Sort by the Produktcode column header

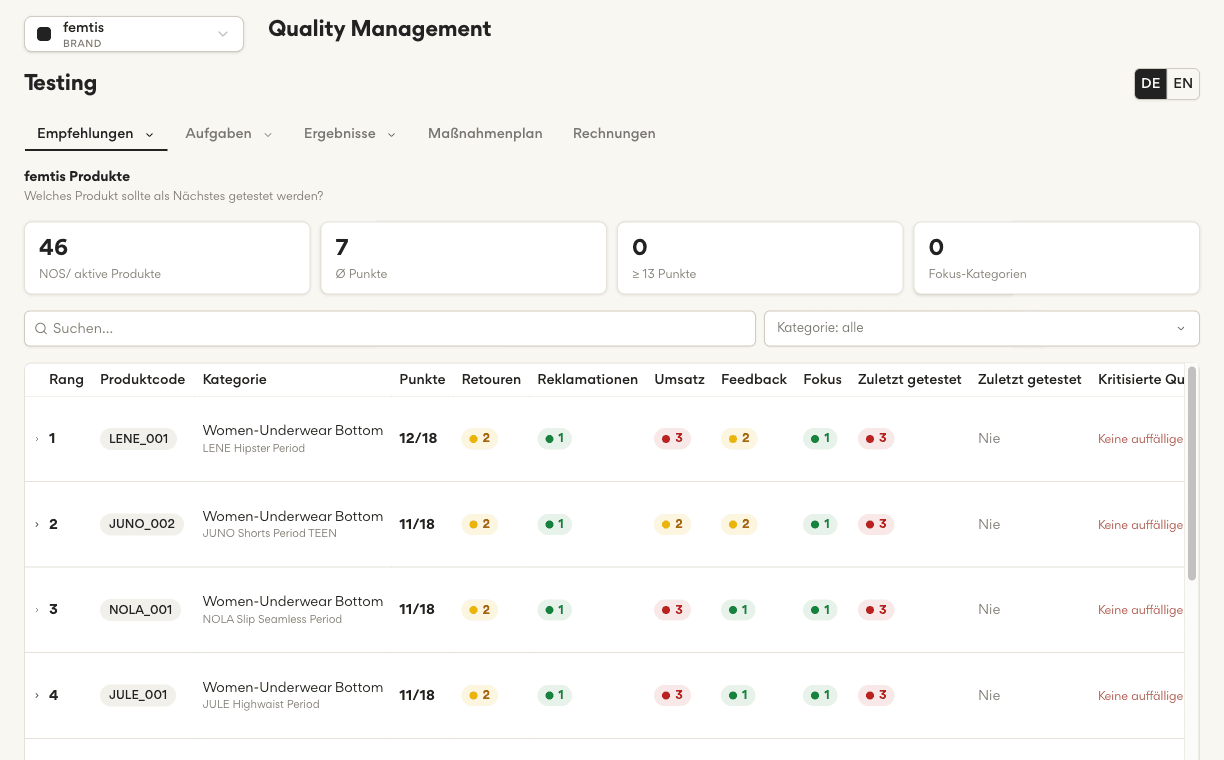pos(143,379)
